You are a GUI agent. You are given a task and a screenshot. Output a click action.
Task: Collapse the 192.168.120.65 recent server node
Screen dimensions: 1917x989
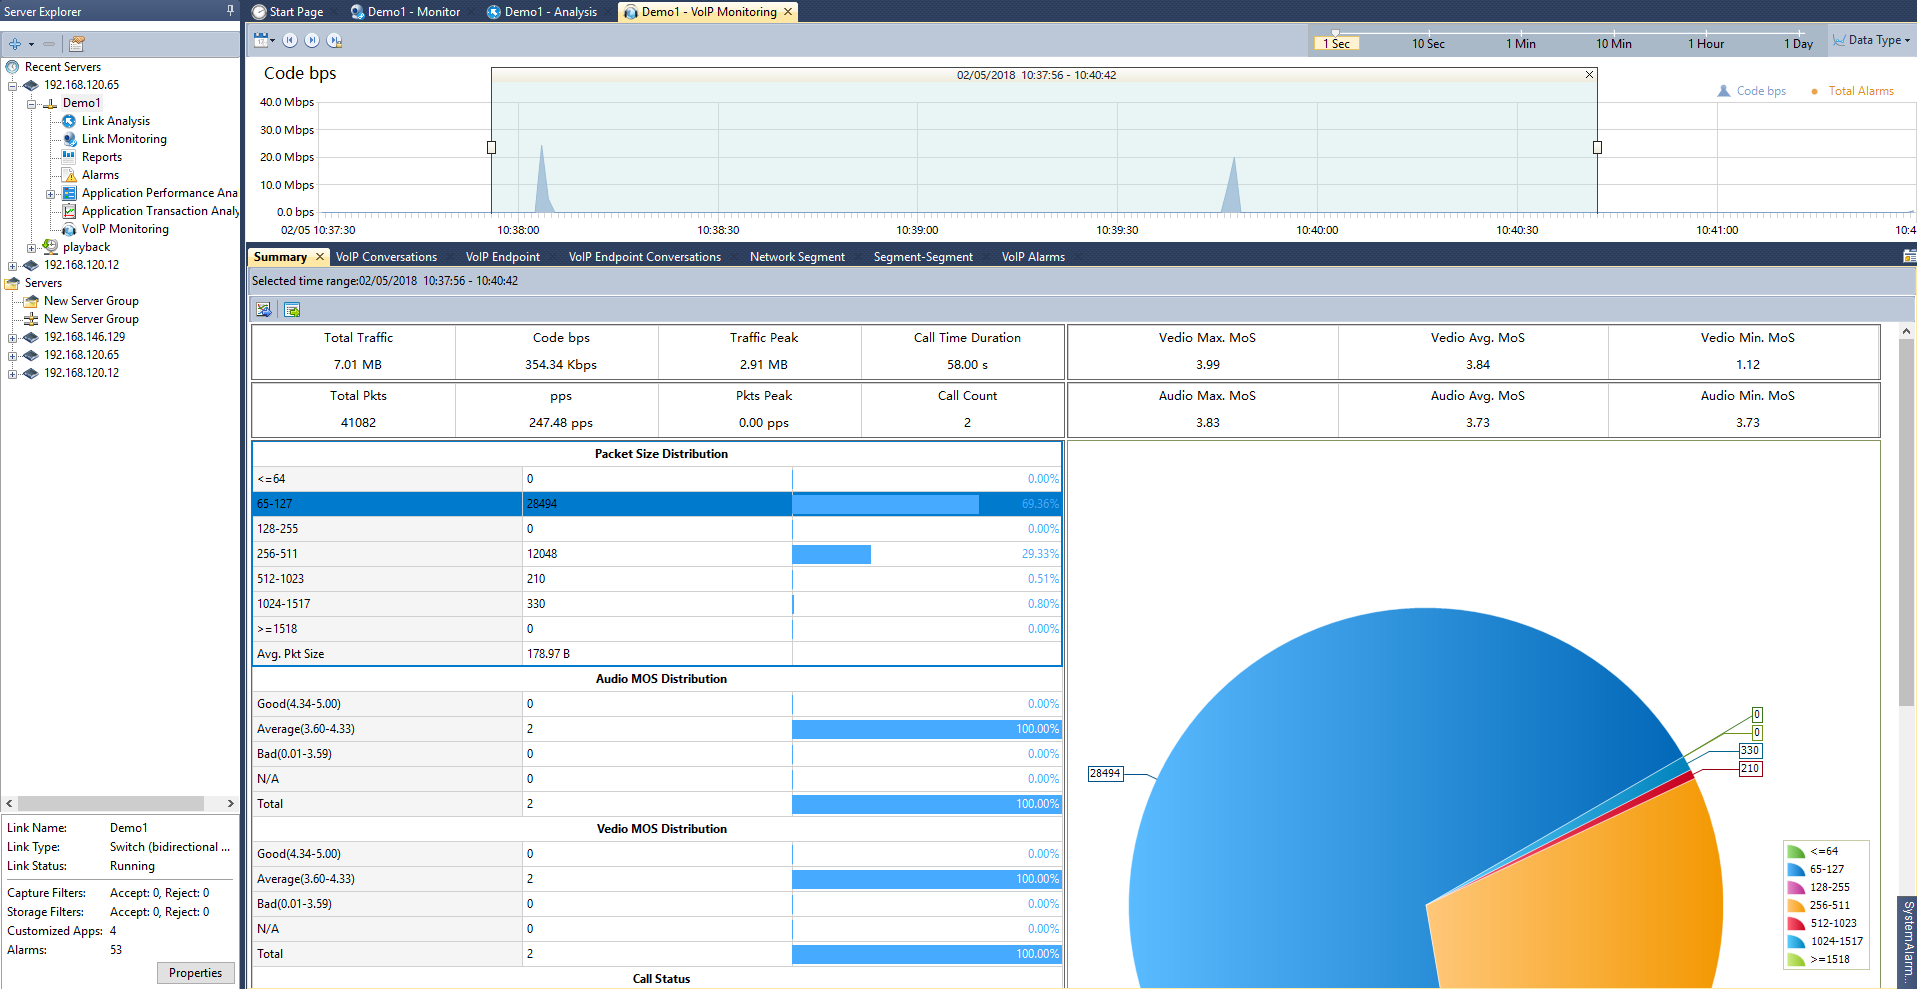pyautogui.click(x=12, y=85)
